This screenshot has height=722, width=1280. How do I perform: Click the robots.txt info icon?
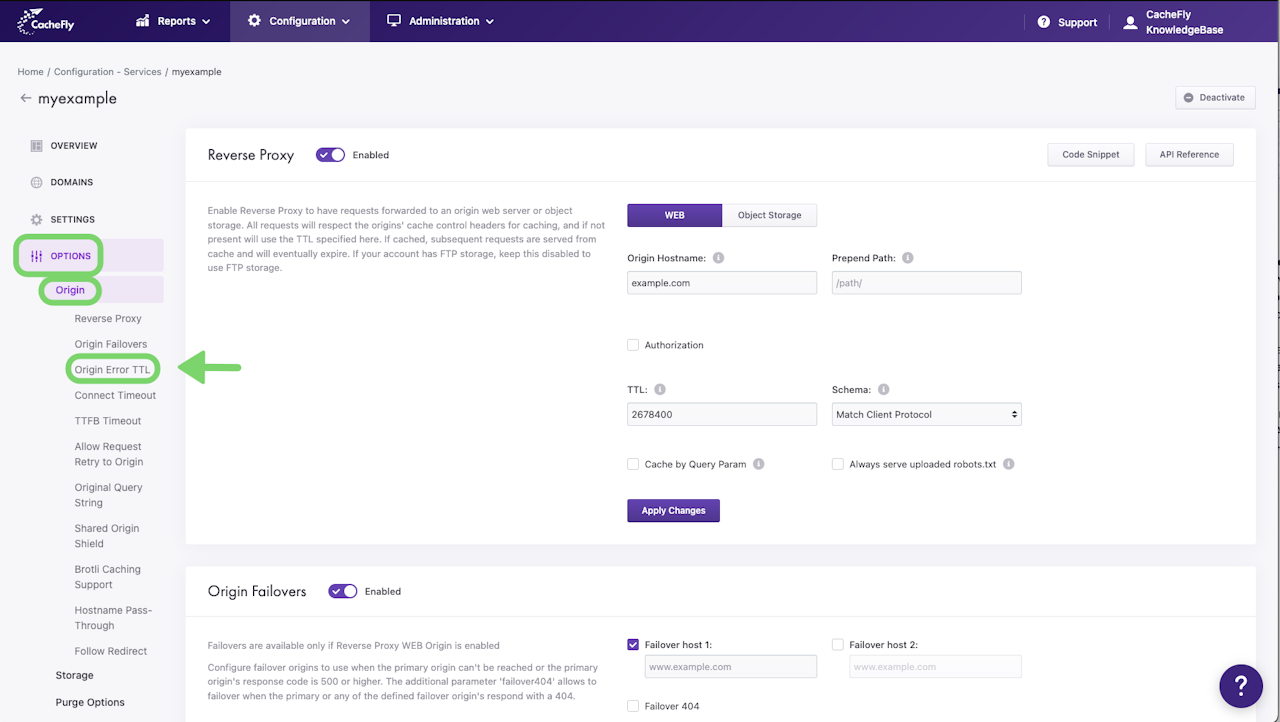tap(1008, 464)
